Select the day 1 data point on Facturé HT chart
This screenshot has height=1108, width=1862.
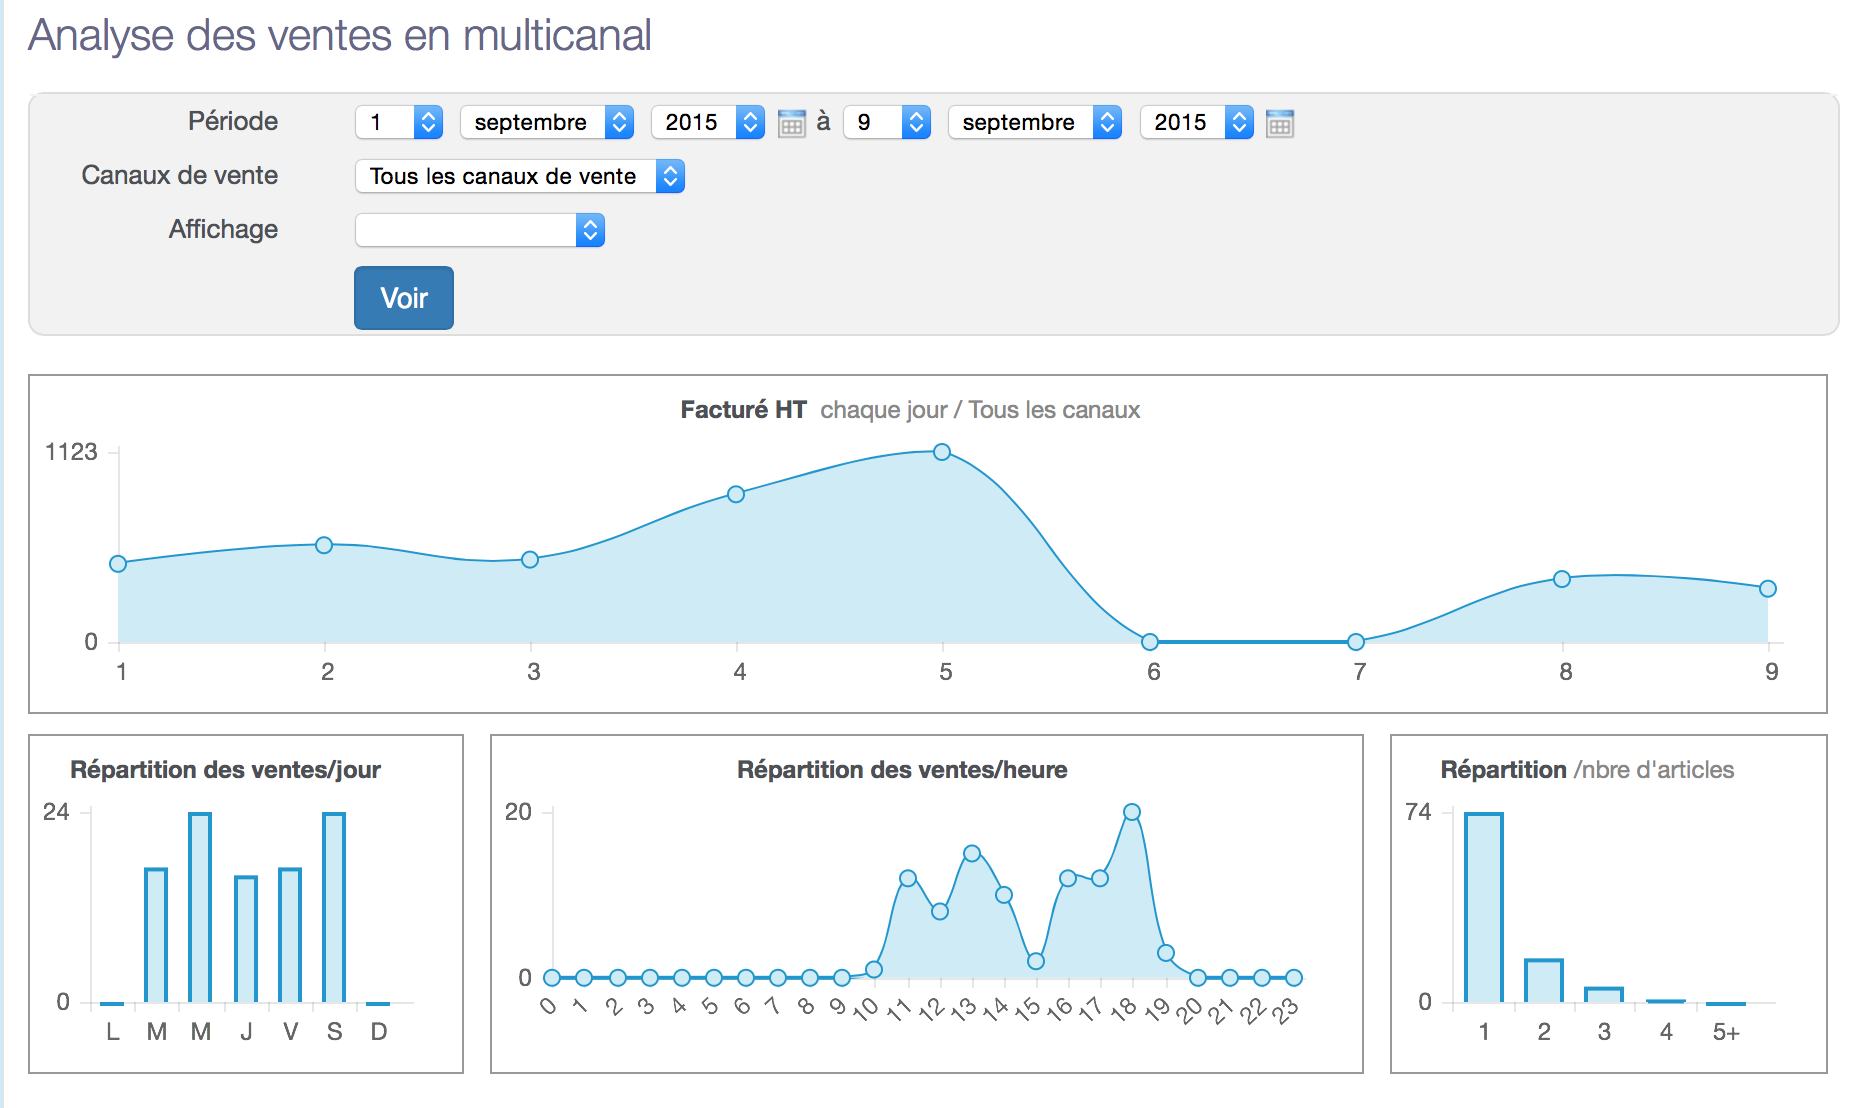(x=118, y=564)
